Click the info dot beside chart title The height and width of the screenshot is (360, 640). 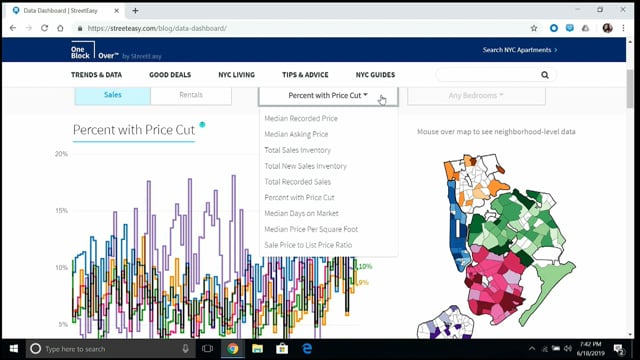coord(202,124)
